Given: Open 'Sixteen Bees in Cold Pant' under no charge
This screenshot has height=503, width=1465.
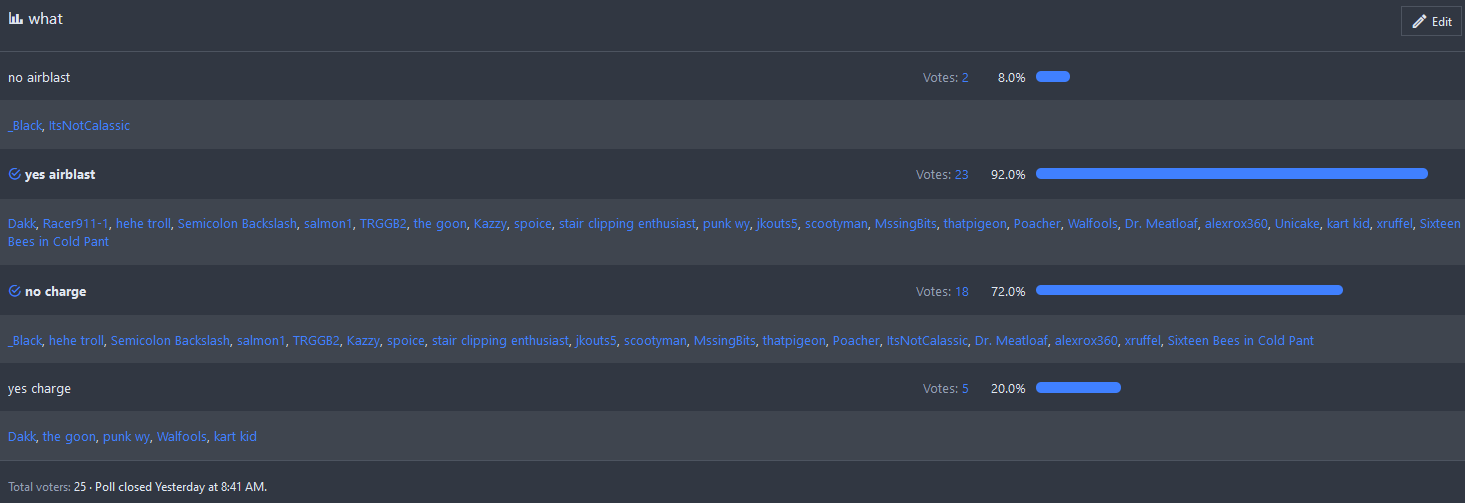Looking at the screenshot, I should point(1240,341).
